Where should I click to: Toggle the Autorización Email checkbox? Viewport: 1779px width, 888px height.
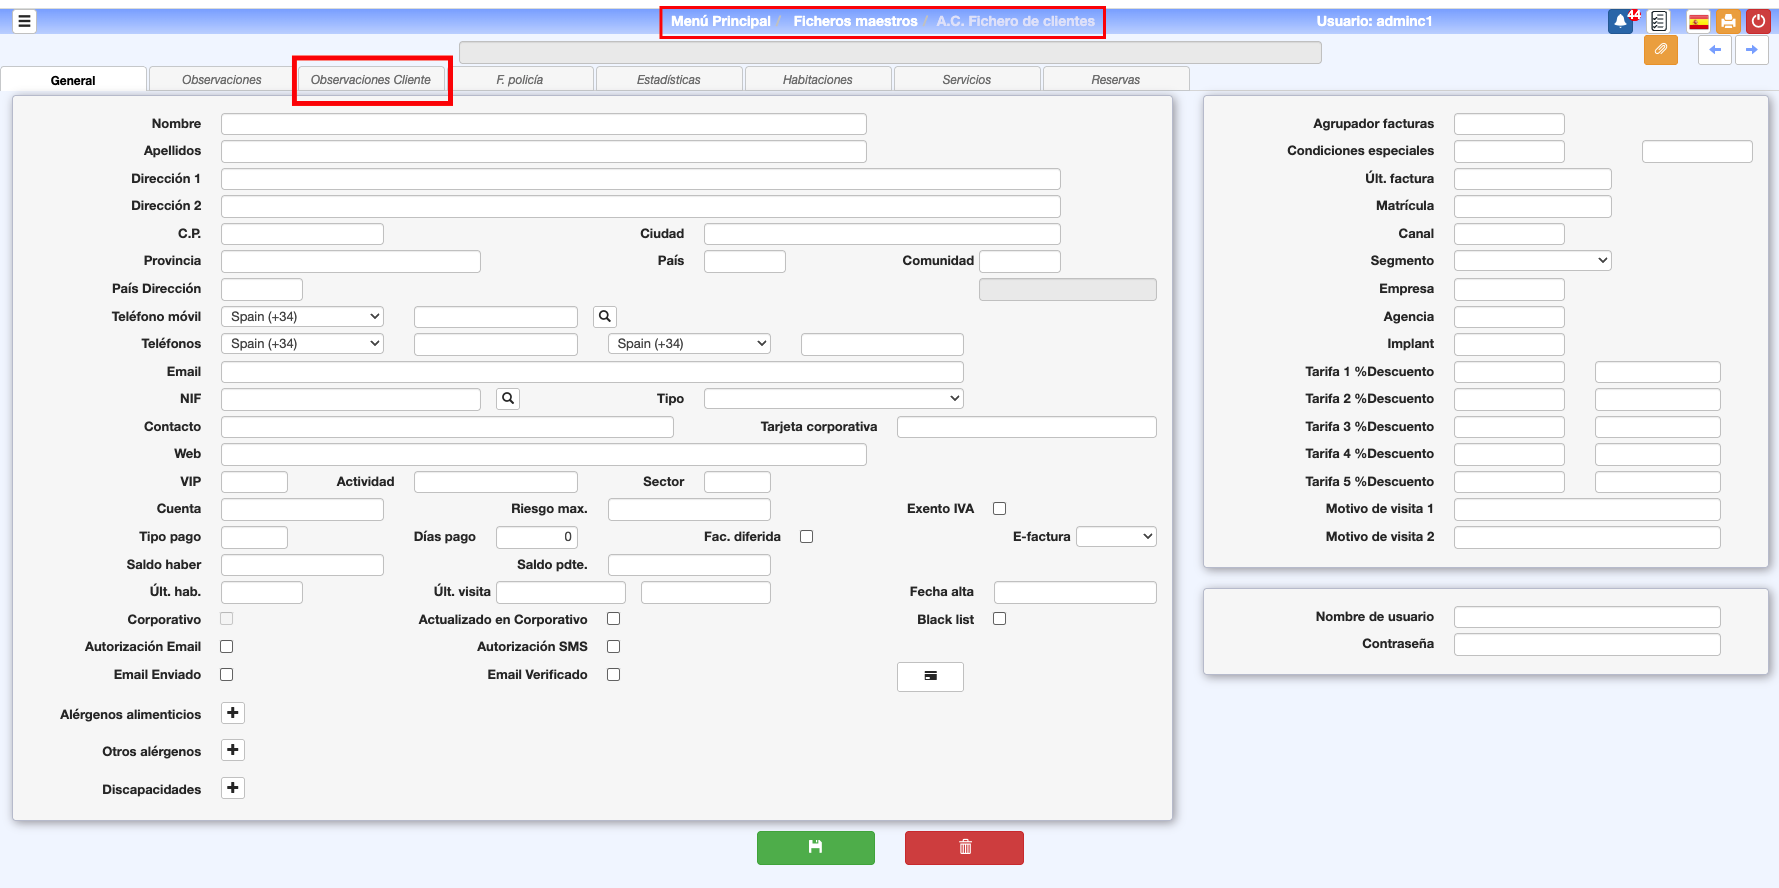point(227,647)
